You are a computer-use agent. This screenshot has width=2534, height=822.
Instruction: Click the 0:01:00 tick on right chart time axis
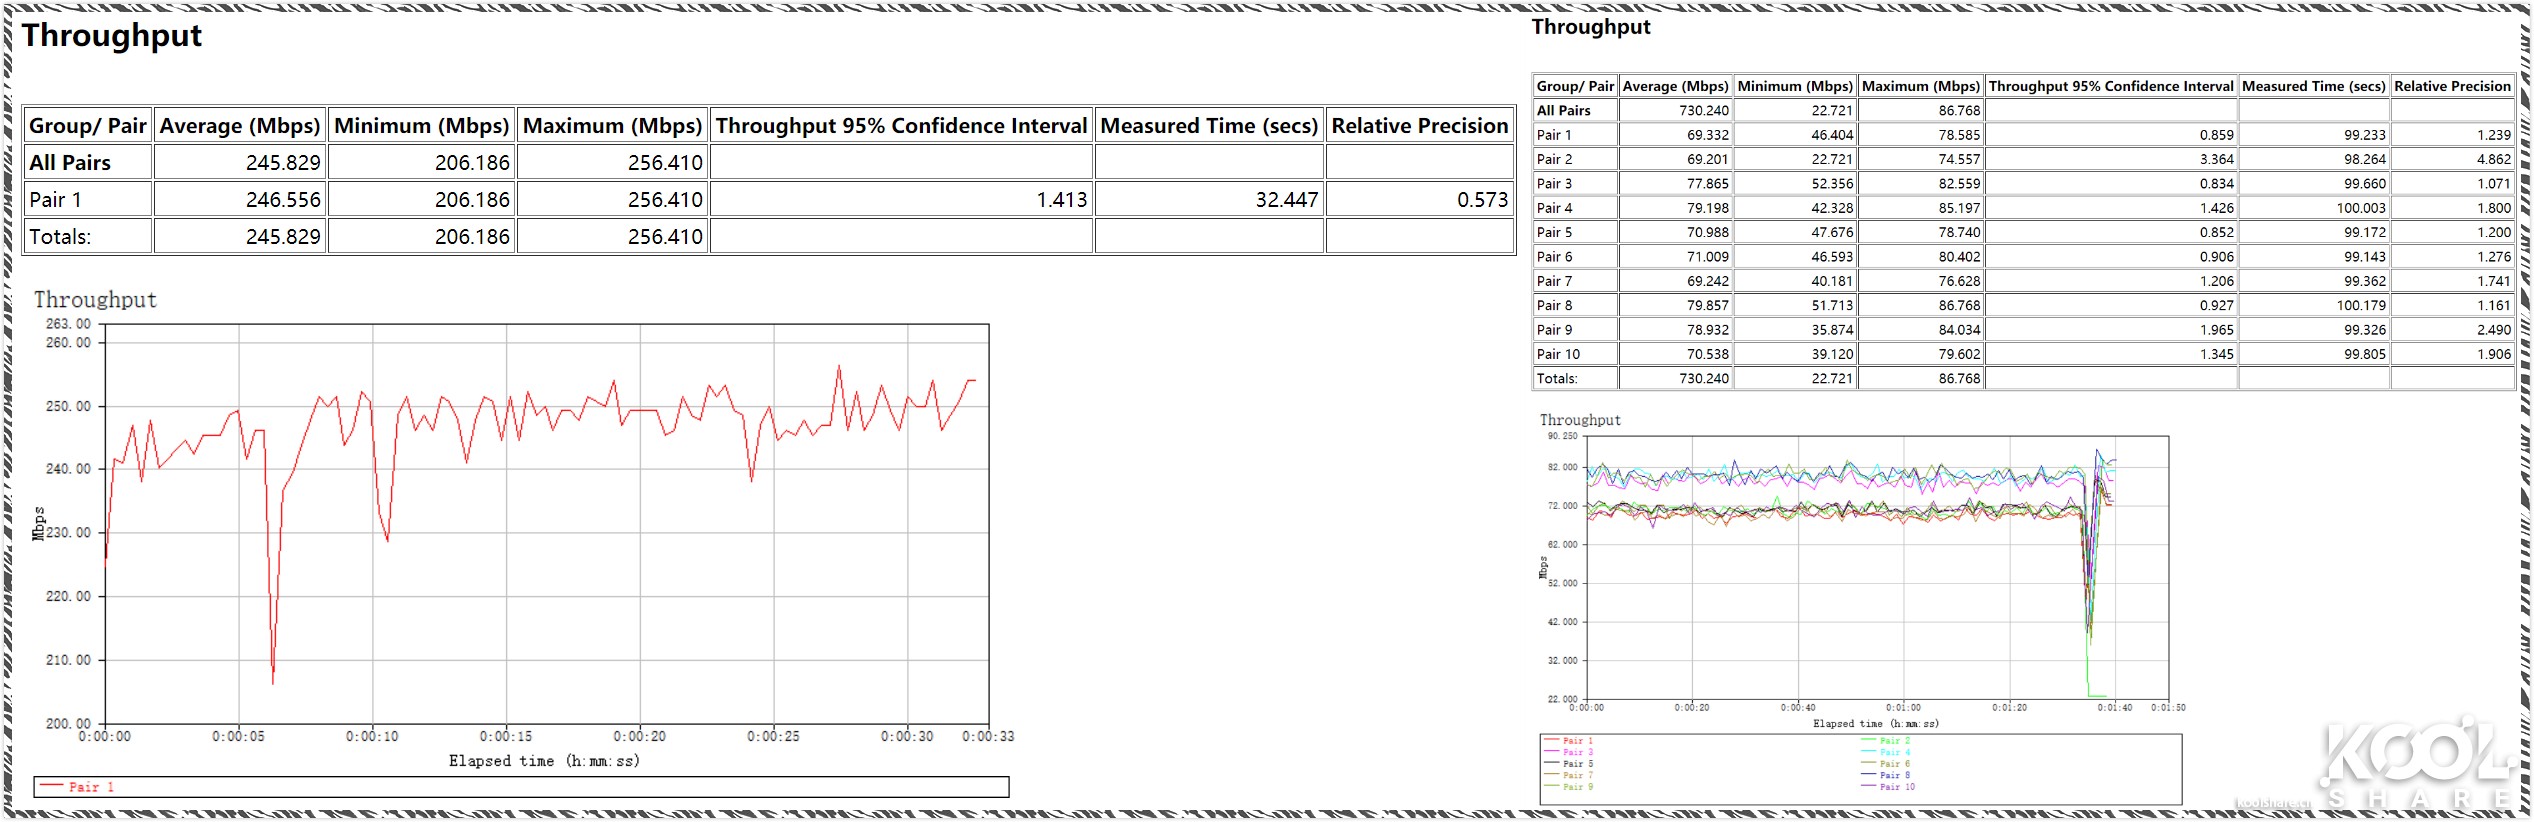[1903, 708]
